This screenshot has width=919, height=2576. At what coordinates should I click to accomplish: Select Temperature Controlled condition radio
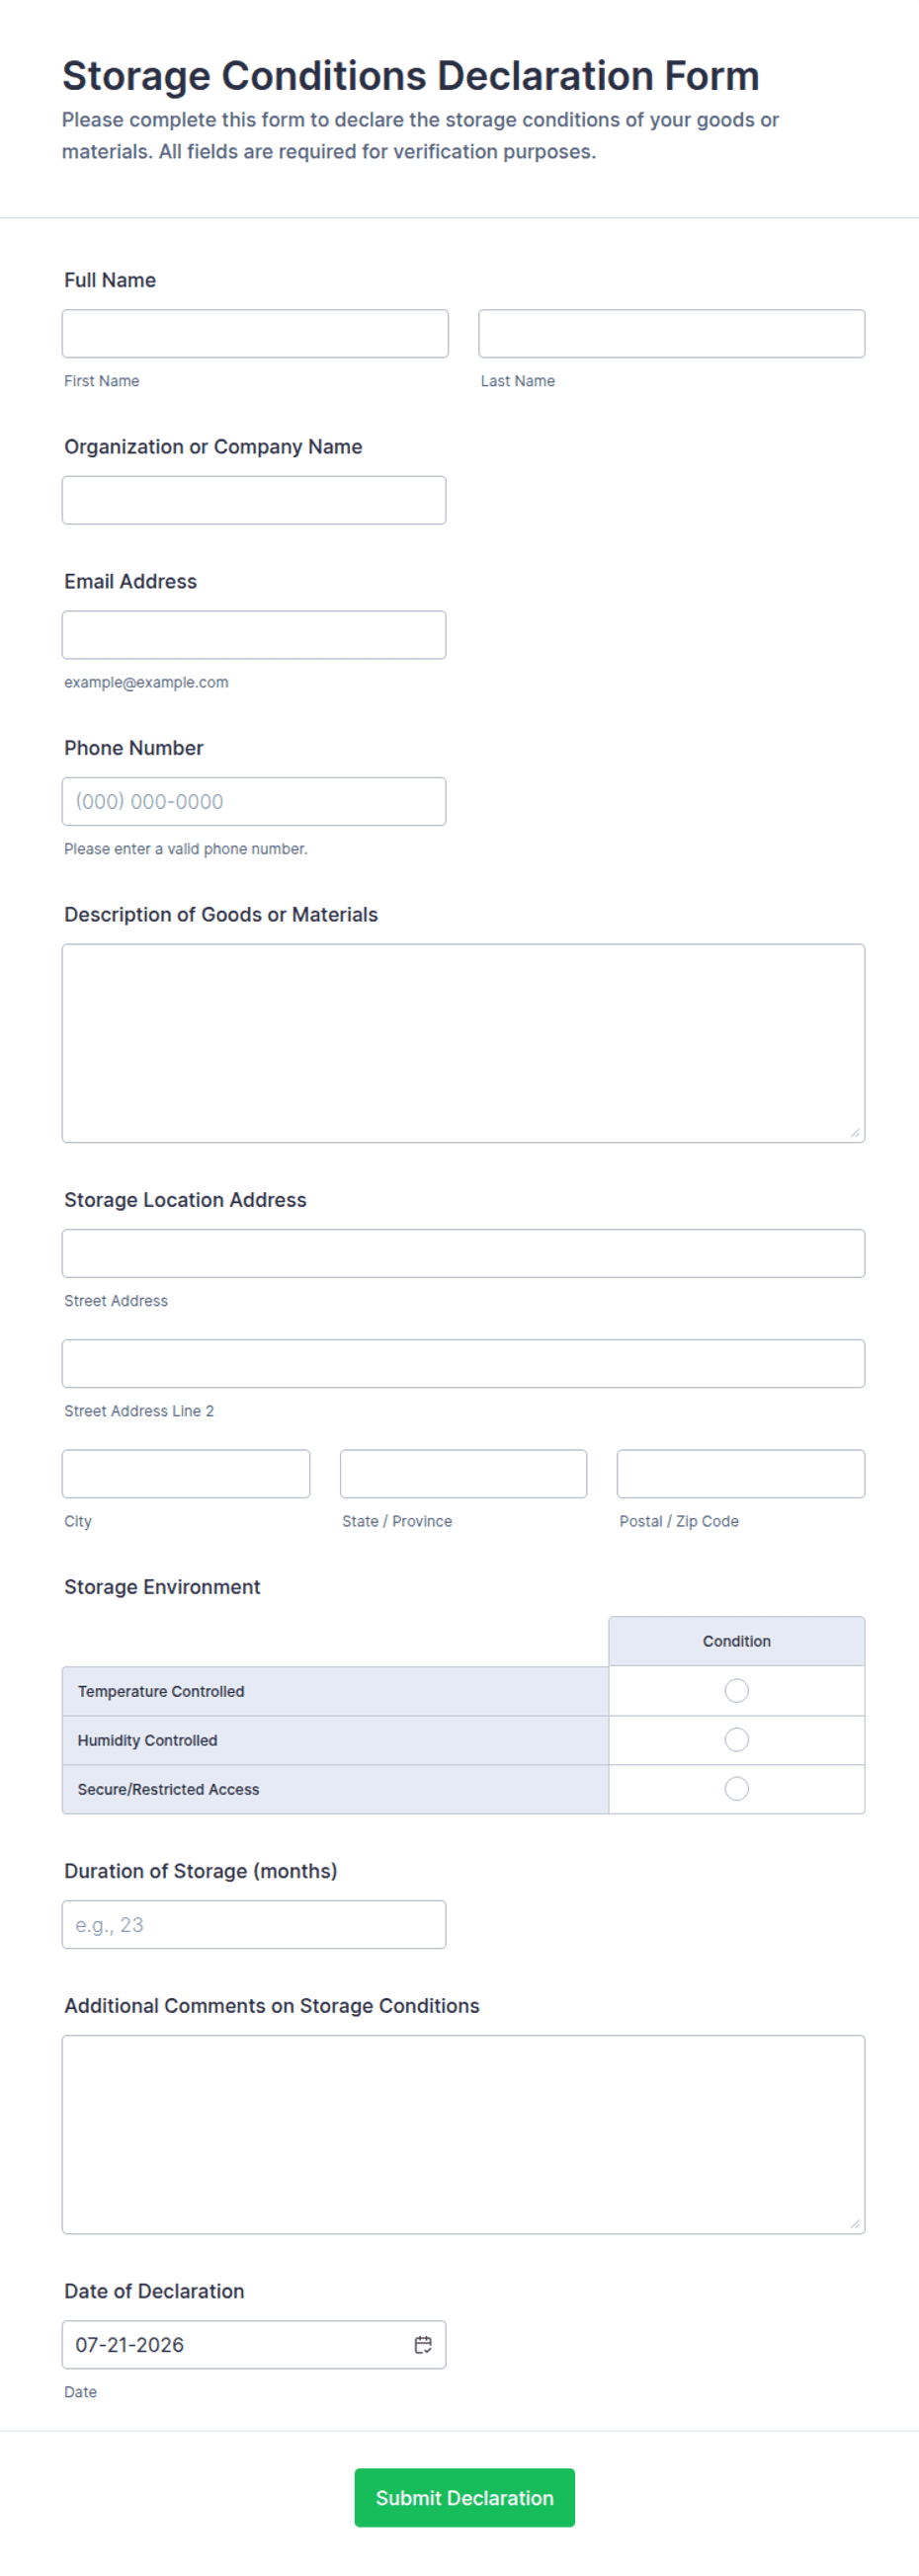pos(736,1690)
